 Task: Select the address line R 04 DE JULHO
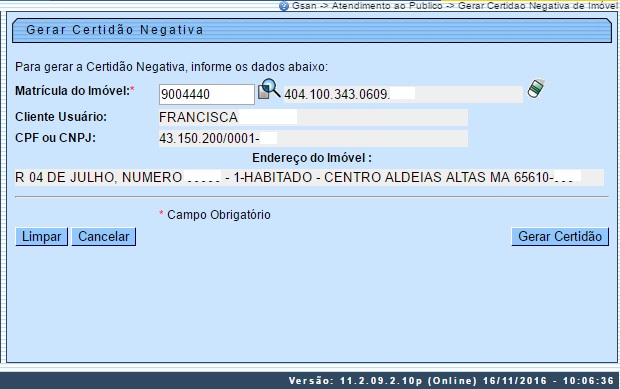pyautogui.click(x=309, y=178)
